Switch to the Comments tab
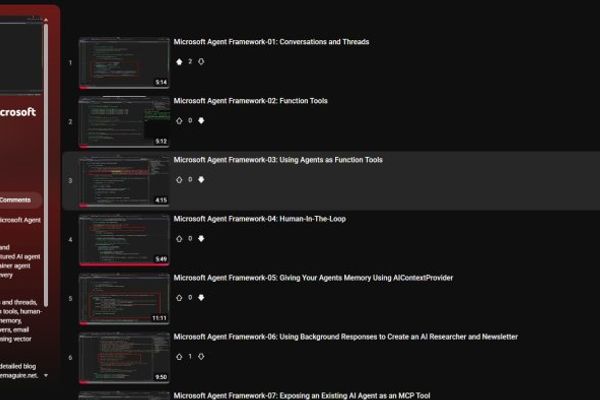 pyautogui.click(x=20, y=200)
